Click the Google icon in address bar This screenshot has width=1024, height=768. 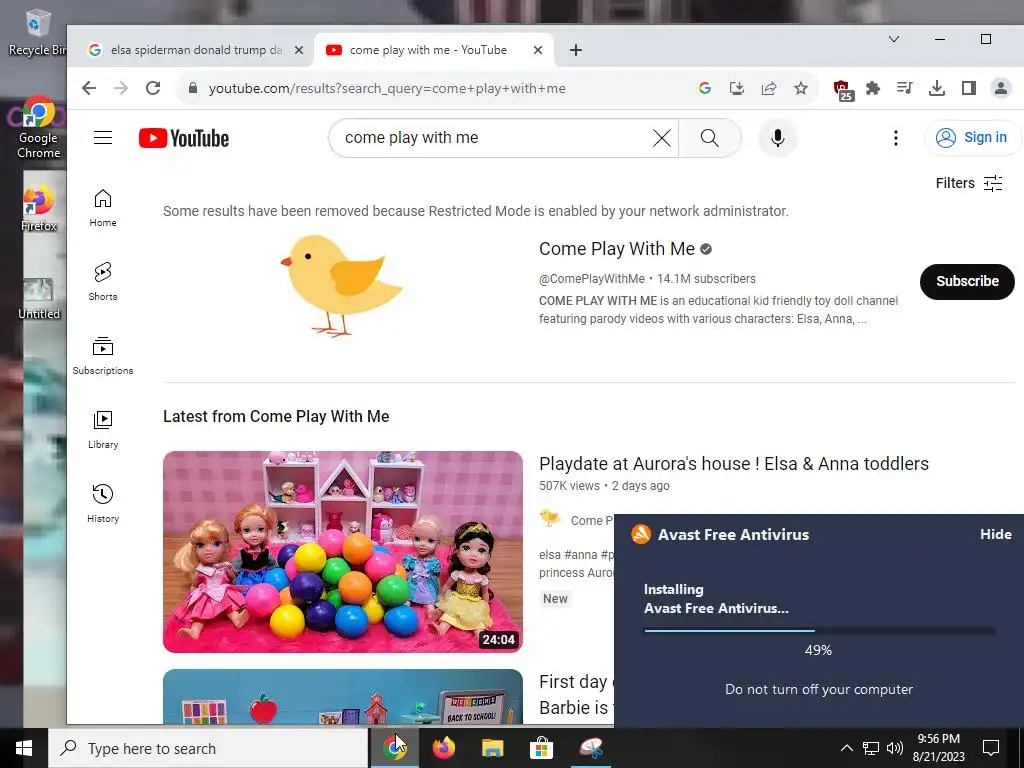[705, 88]
